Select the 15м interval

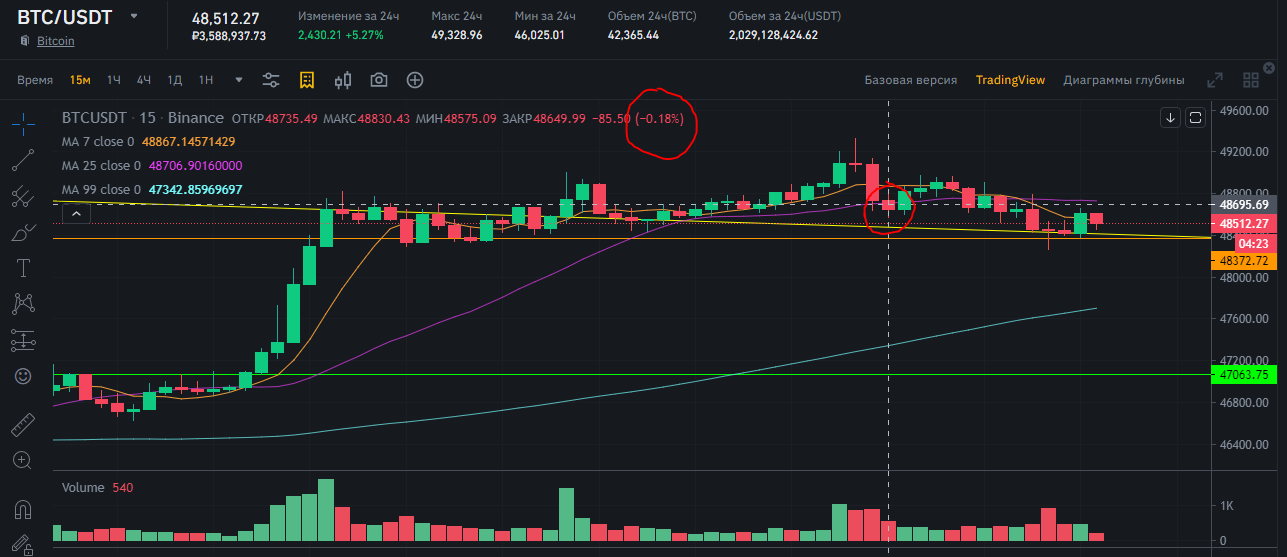click(80, 80)
